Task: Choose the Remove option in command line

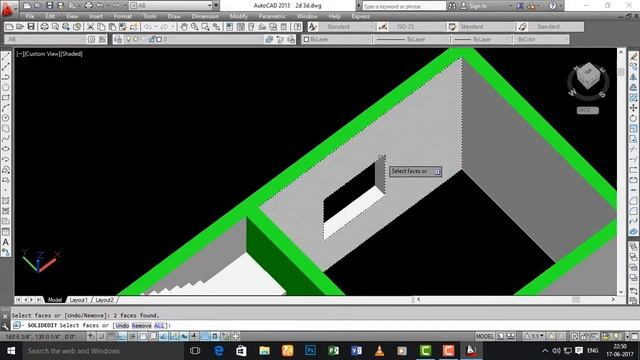Action: coord(142,326)
